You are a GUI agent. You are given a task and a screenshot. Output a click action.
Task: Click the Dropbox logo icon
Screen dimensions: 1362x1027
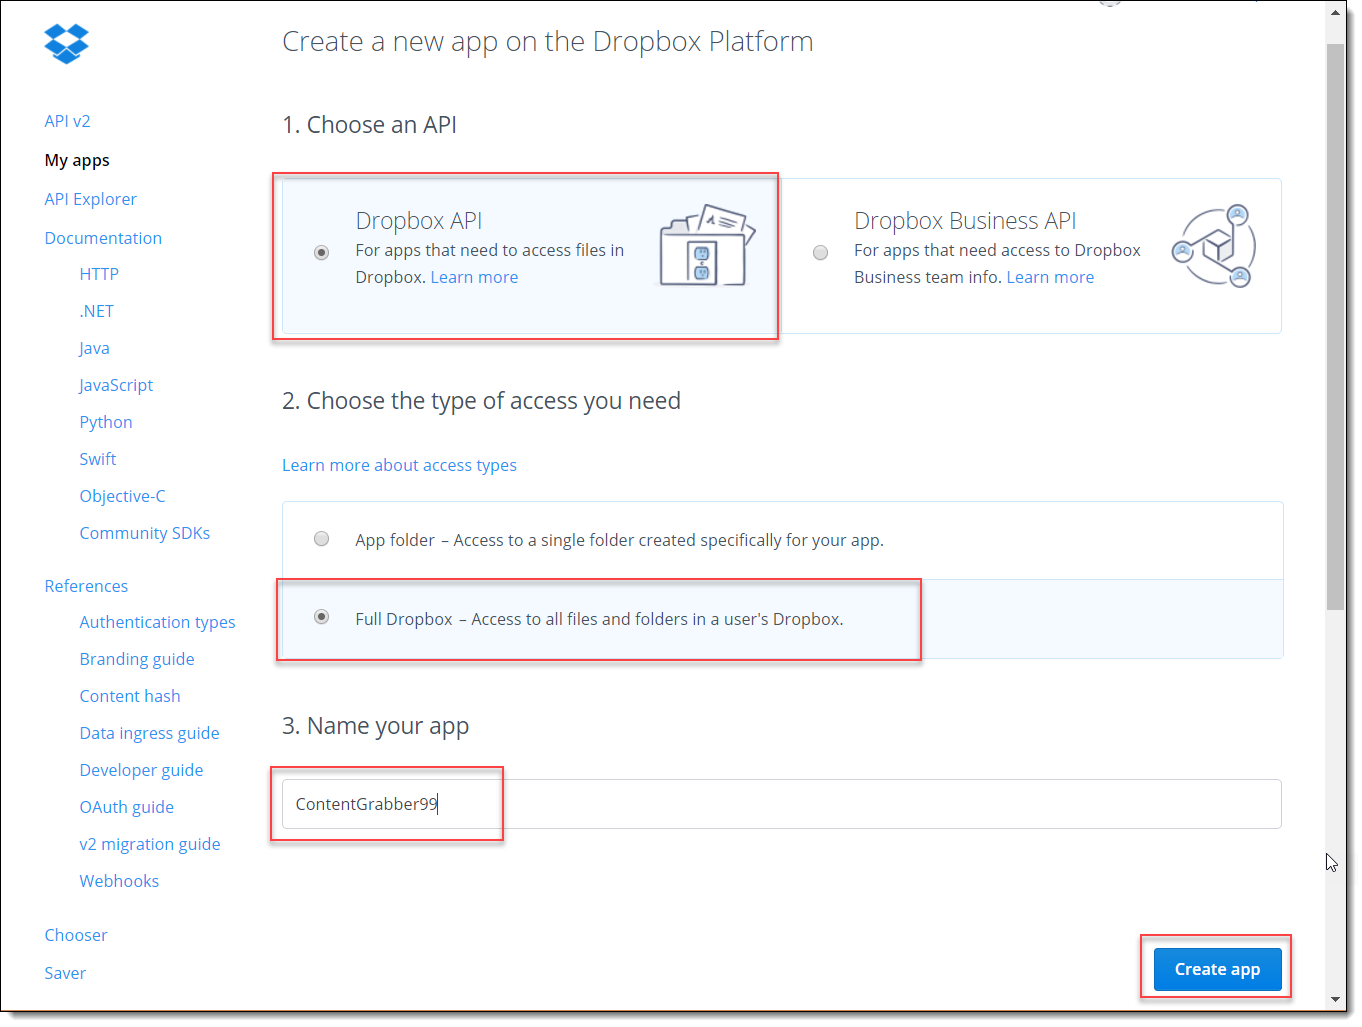66,44
